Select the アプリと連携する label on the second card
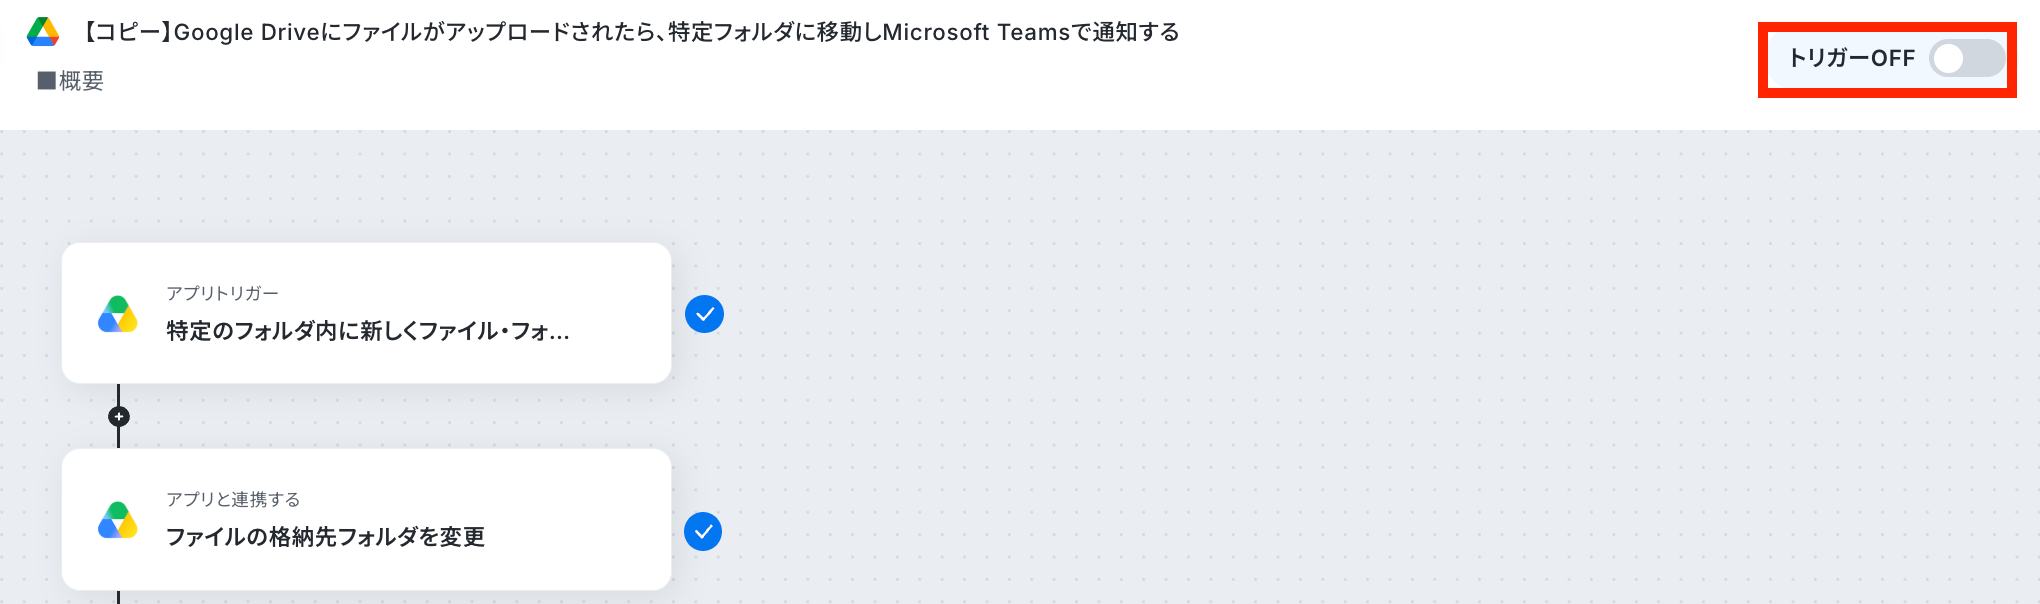 point(233,499)
